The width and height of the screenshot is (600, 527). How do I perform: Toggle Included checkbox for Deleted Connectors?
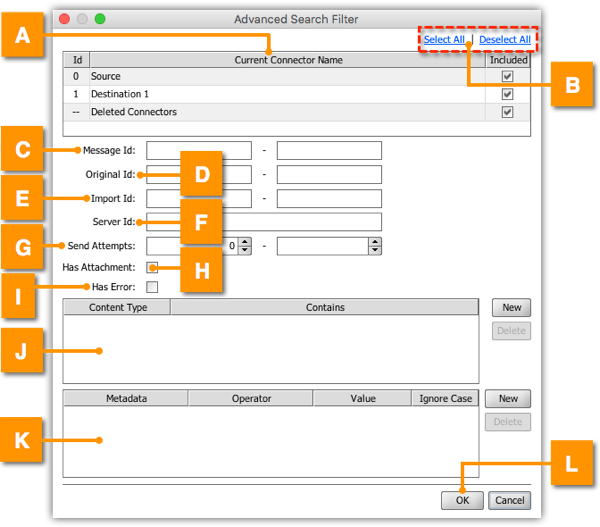[507, 113]
